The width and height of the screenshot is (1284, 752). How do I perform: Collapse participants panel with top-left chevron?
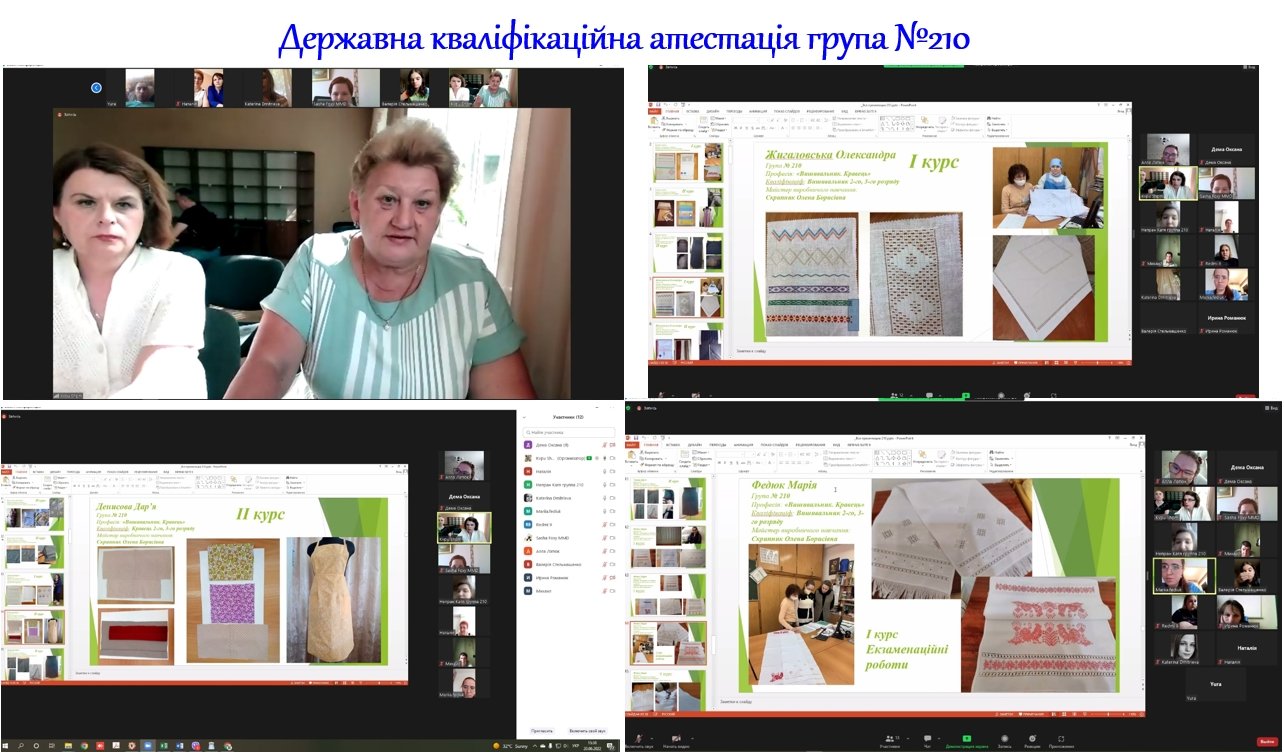coord(524,417)
